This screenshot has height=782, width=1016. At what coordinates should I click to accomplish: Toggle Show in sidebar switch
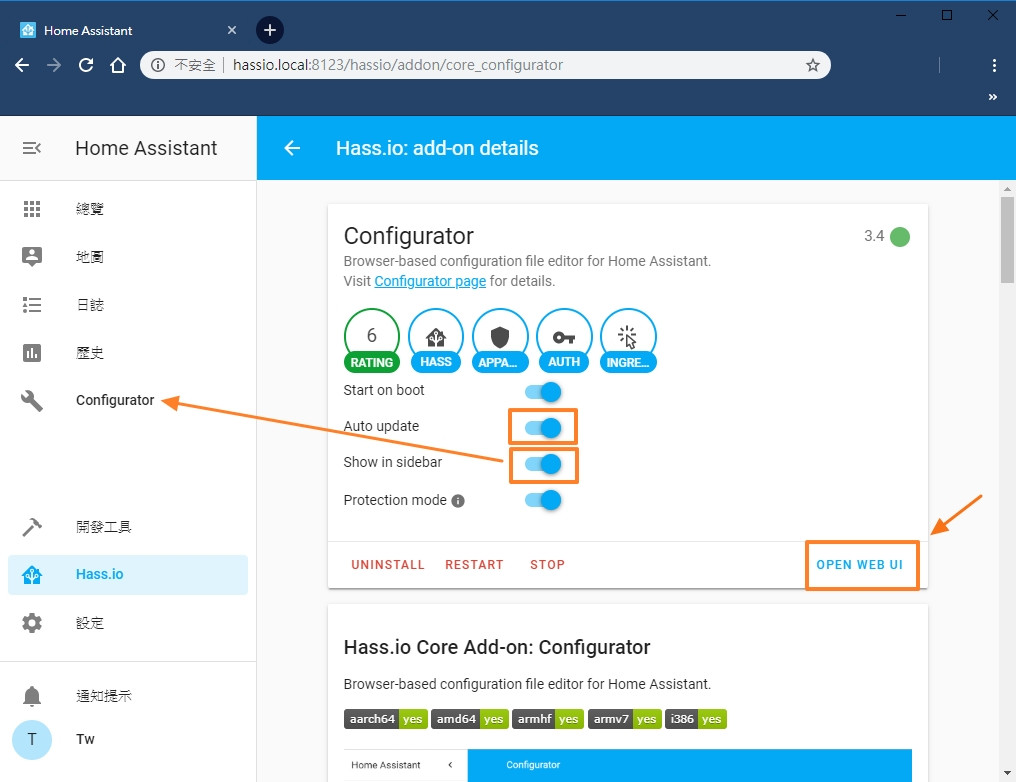point(543,464)
